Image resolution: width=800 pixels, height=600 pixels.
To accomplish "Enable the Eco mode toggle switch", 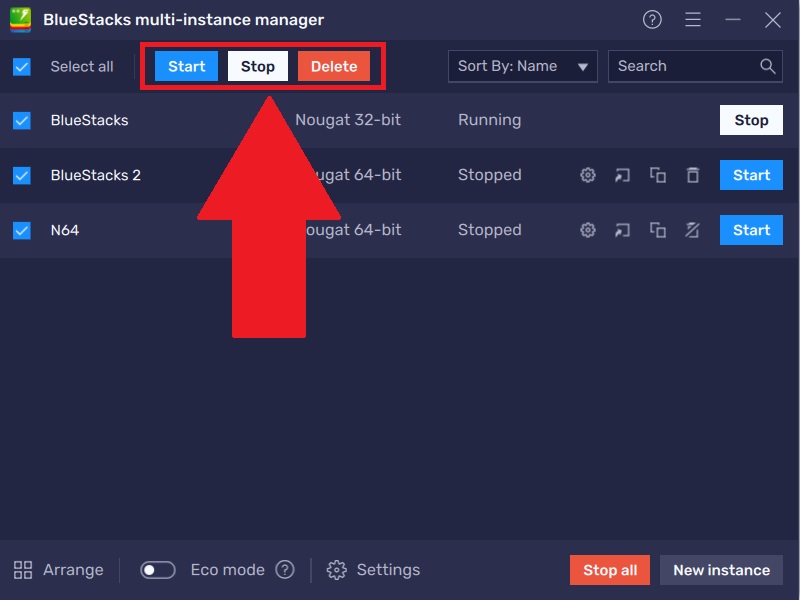I will [158, 570].
